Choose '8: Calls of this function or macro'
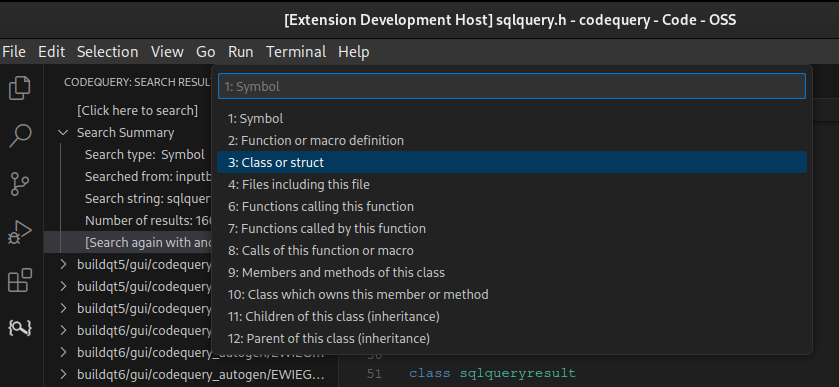 [512, 251]
